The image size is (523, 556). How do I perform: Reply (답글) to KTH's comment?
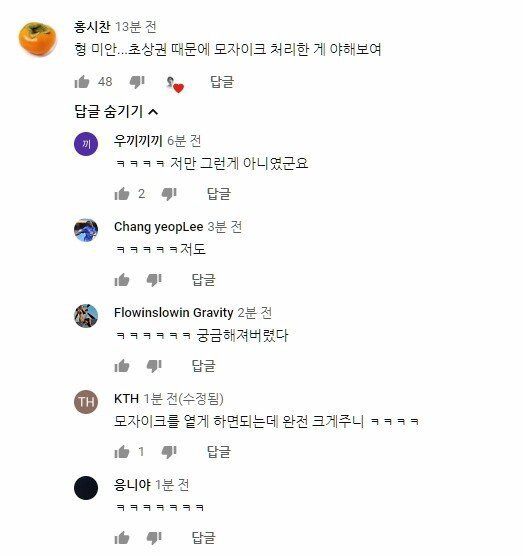coord(219,452)
